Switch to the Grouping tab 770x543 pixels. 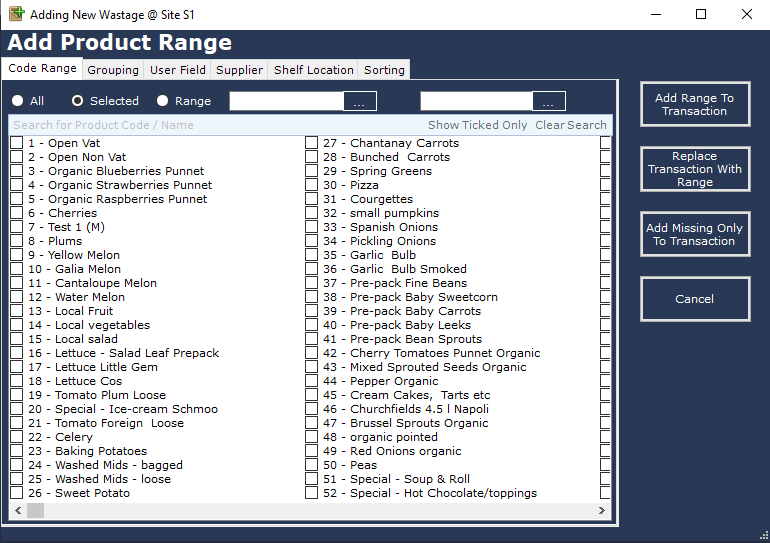point(113,70)
